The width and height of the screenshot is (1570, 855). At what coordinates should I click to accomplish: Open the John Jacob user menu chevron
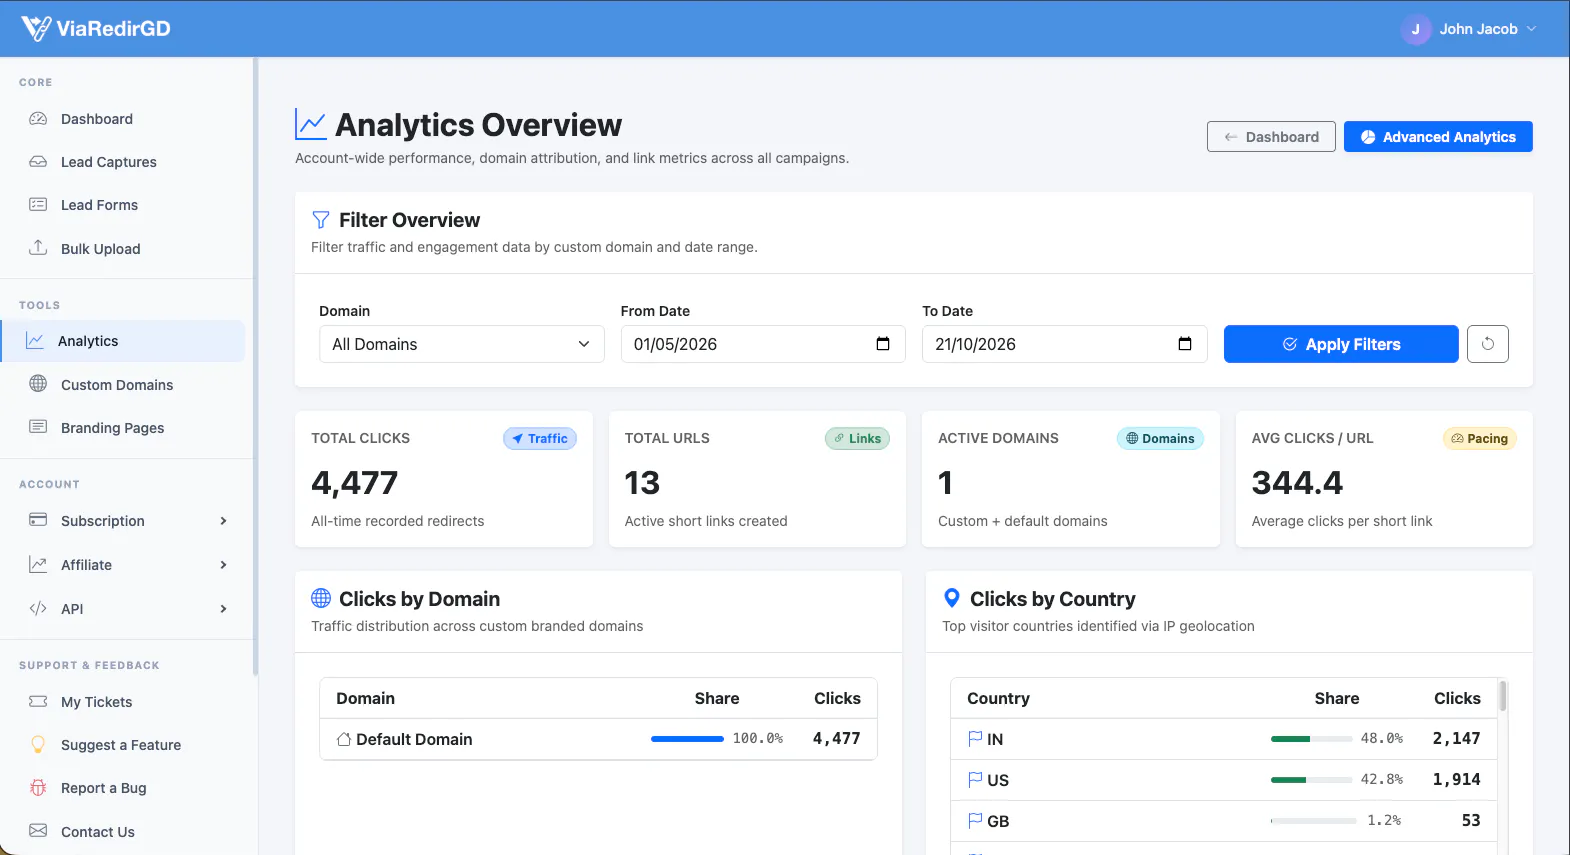click(x=1531, y=29)
